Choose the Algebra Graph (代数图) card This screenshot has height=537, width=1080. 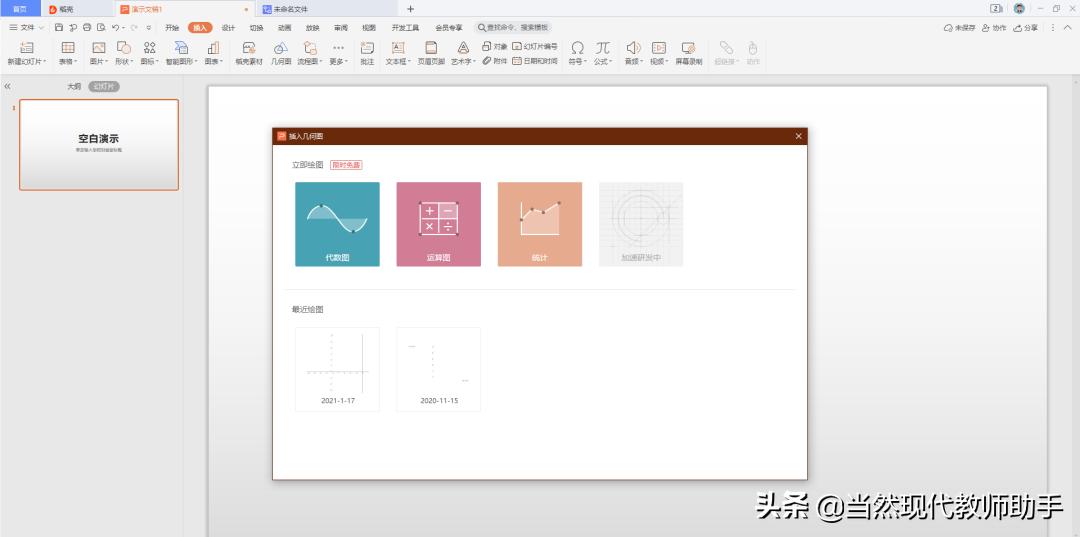(338, 224)
